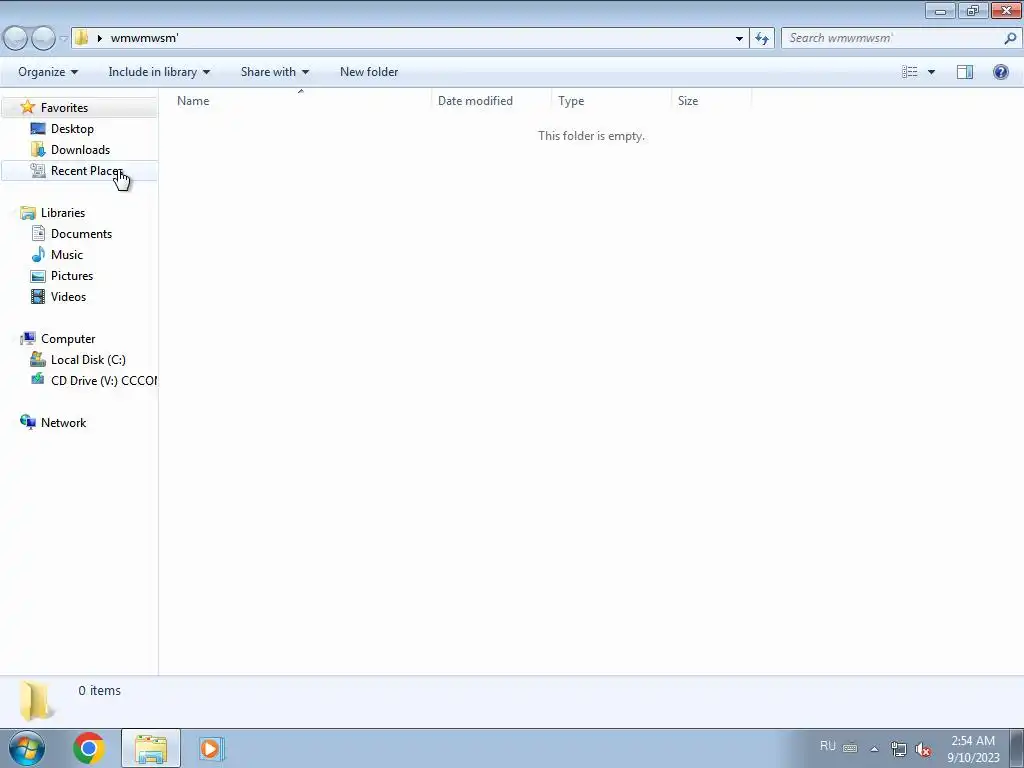Click the Network globe icon
The height and width of the screenshot is (768, 1024).
27,422
